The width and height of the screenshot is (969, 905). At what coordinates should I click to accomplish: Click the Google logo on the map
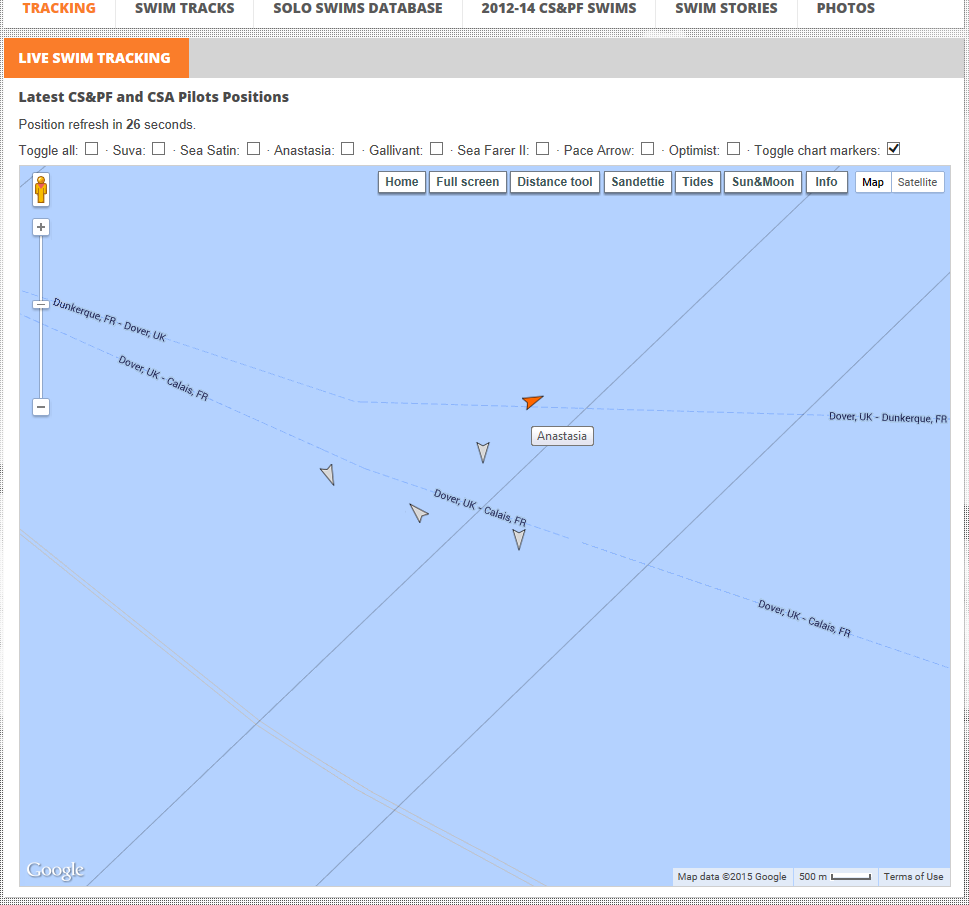[55, 869]
